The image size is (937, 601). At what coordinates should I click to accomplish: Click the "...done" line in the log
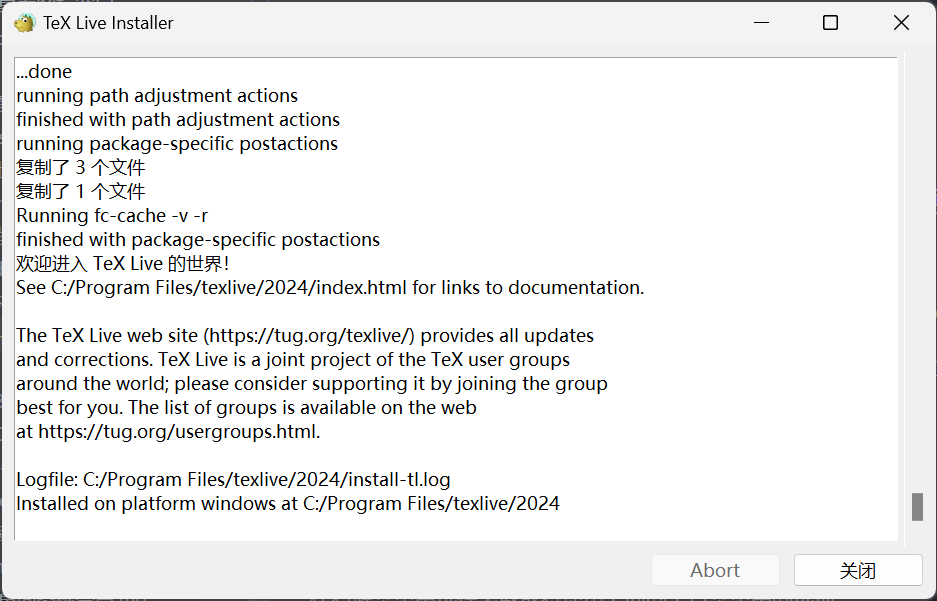click(x=44, y=72)
